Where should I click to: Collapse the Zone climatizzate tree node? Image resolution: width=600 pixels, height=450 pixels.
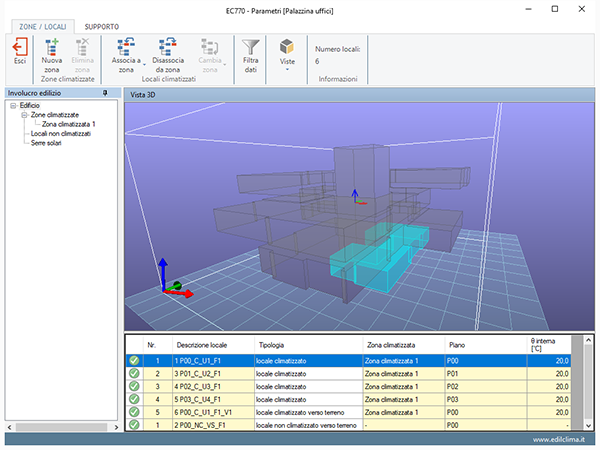click(x=24, y=115)
